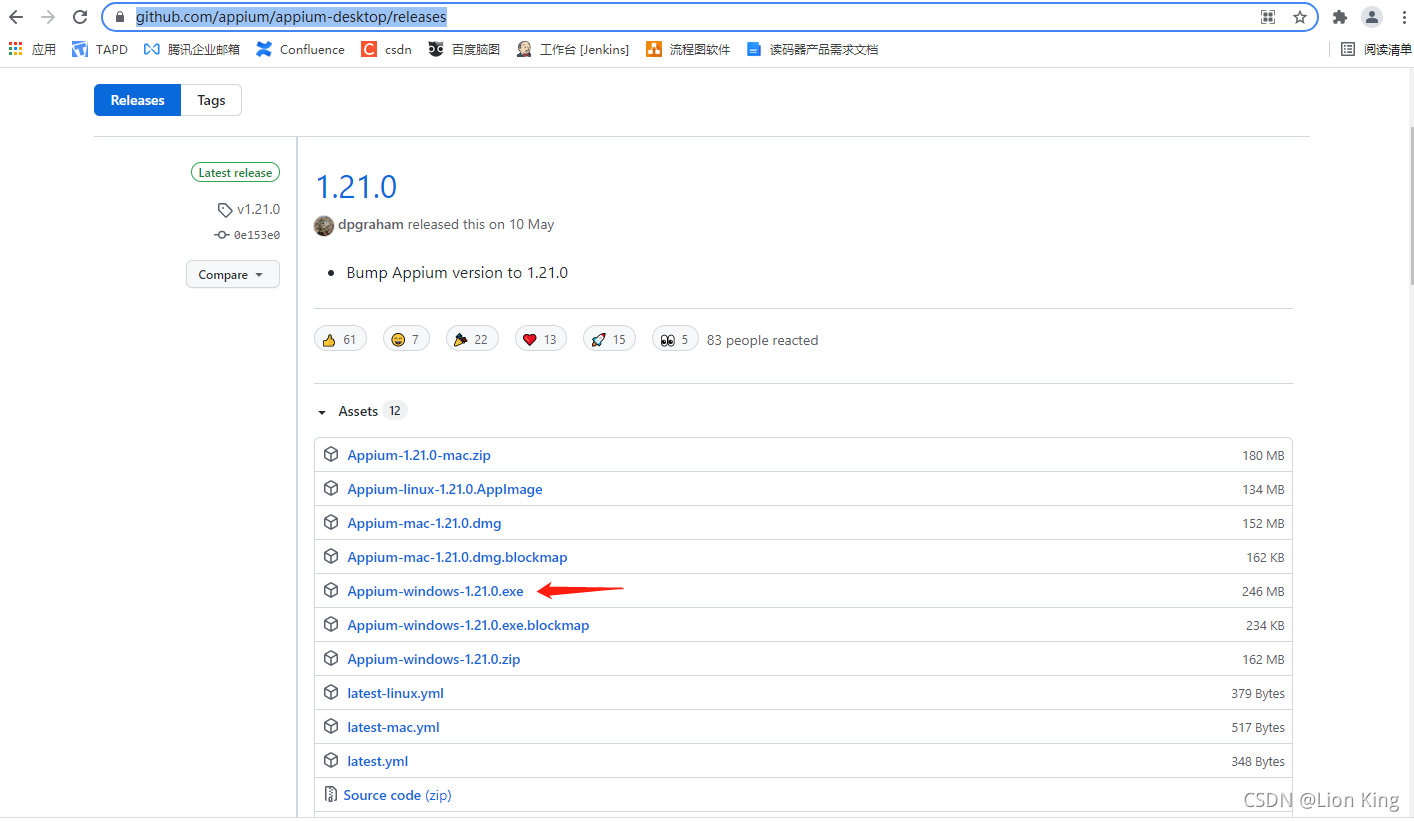Open the Compare dropdown
The image size is (1414, 821).
click(233, 274)
